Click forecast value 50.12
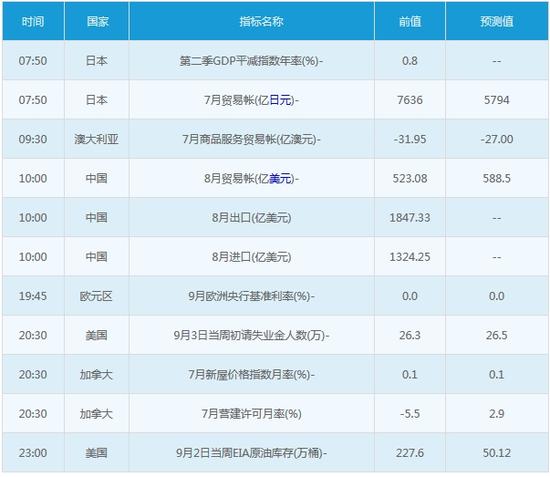 [497, 453]
